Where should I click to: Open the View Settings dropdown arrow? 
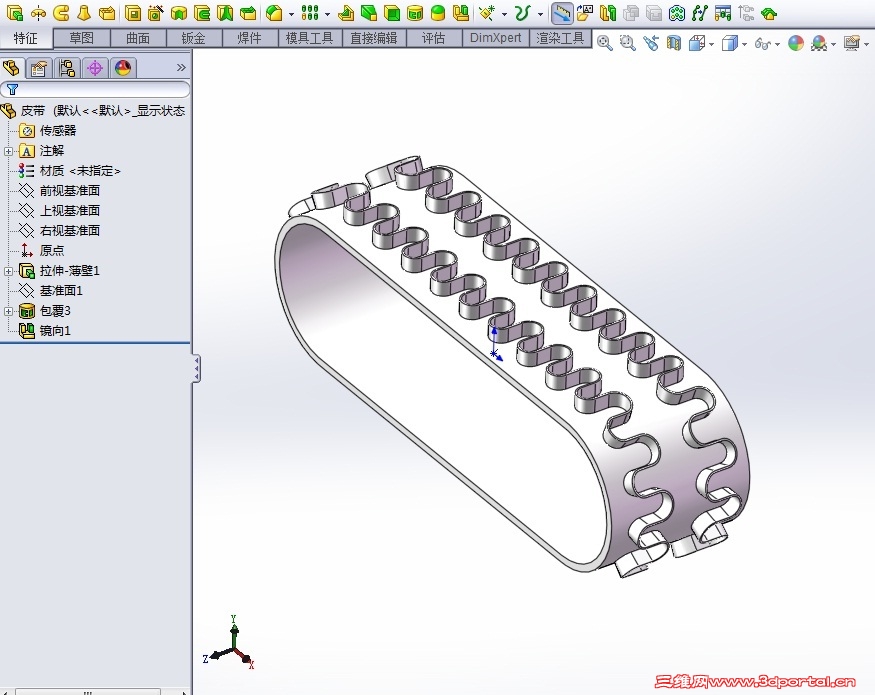[x=866, y=44]
